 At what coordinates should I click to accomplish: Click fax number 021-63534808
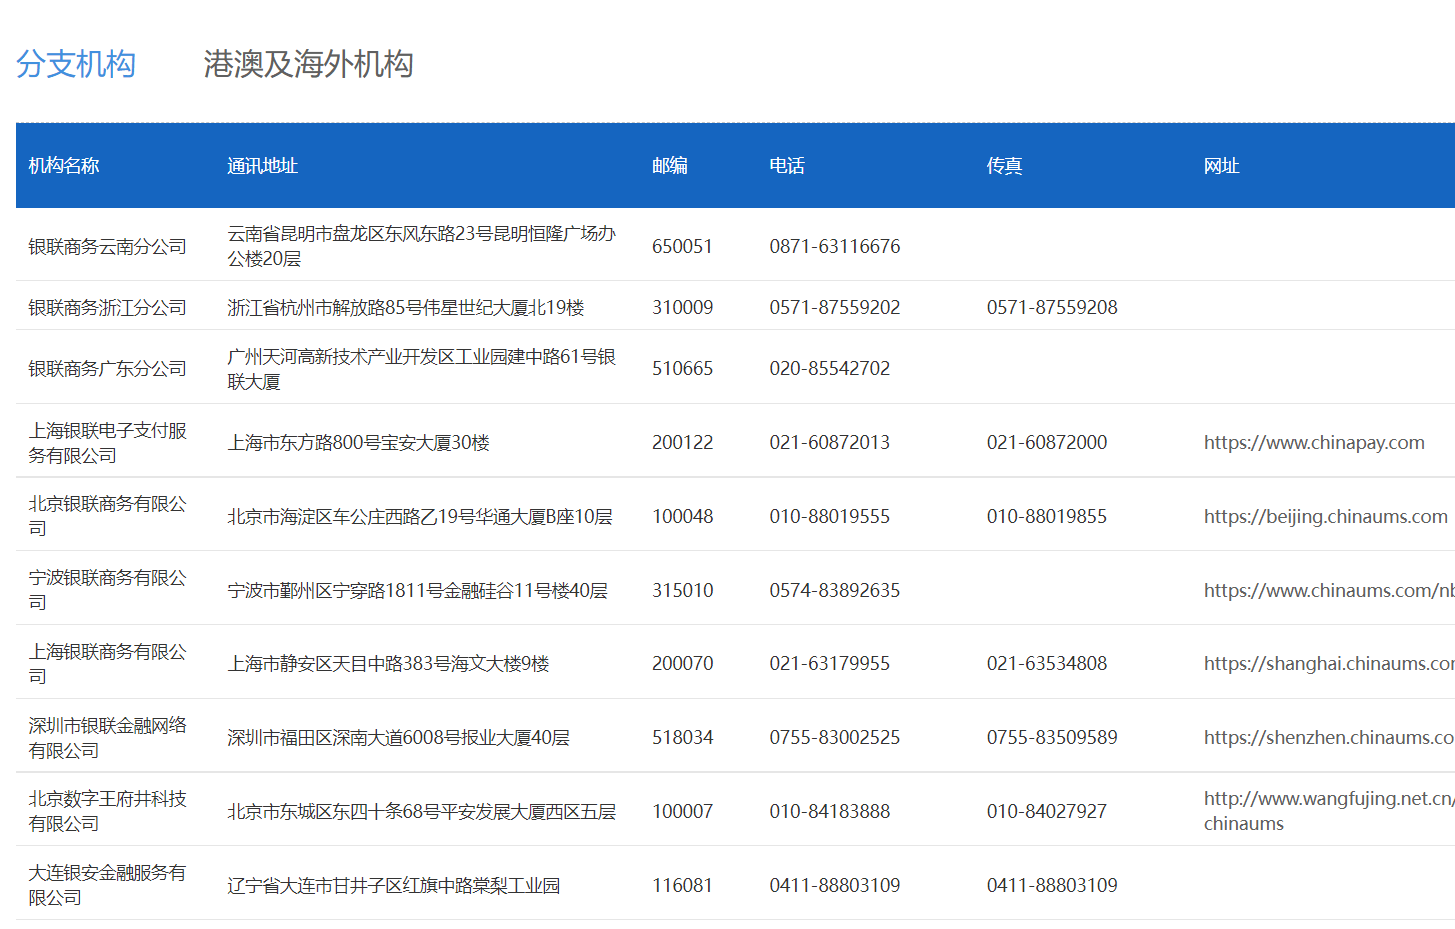(1047, 663)
